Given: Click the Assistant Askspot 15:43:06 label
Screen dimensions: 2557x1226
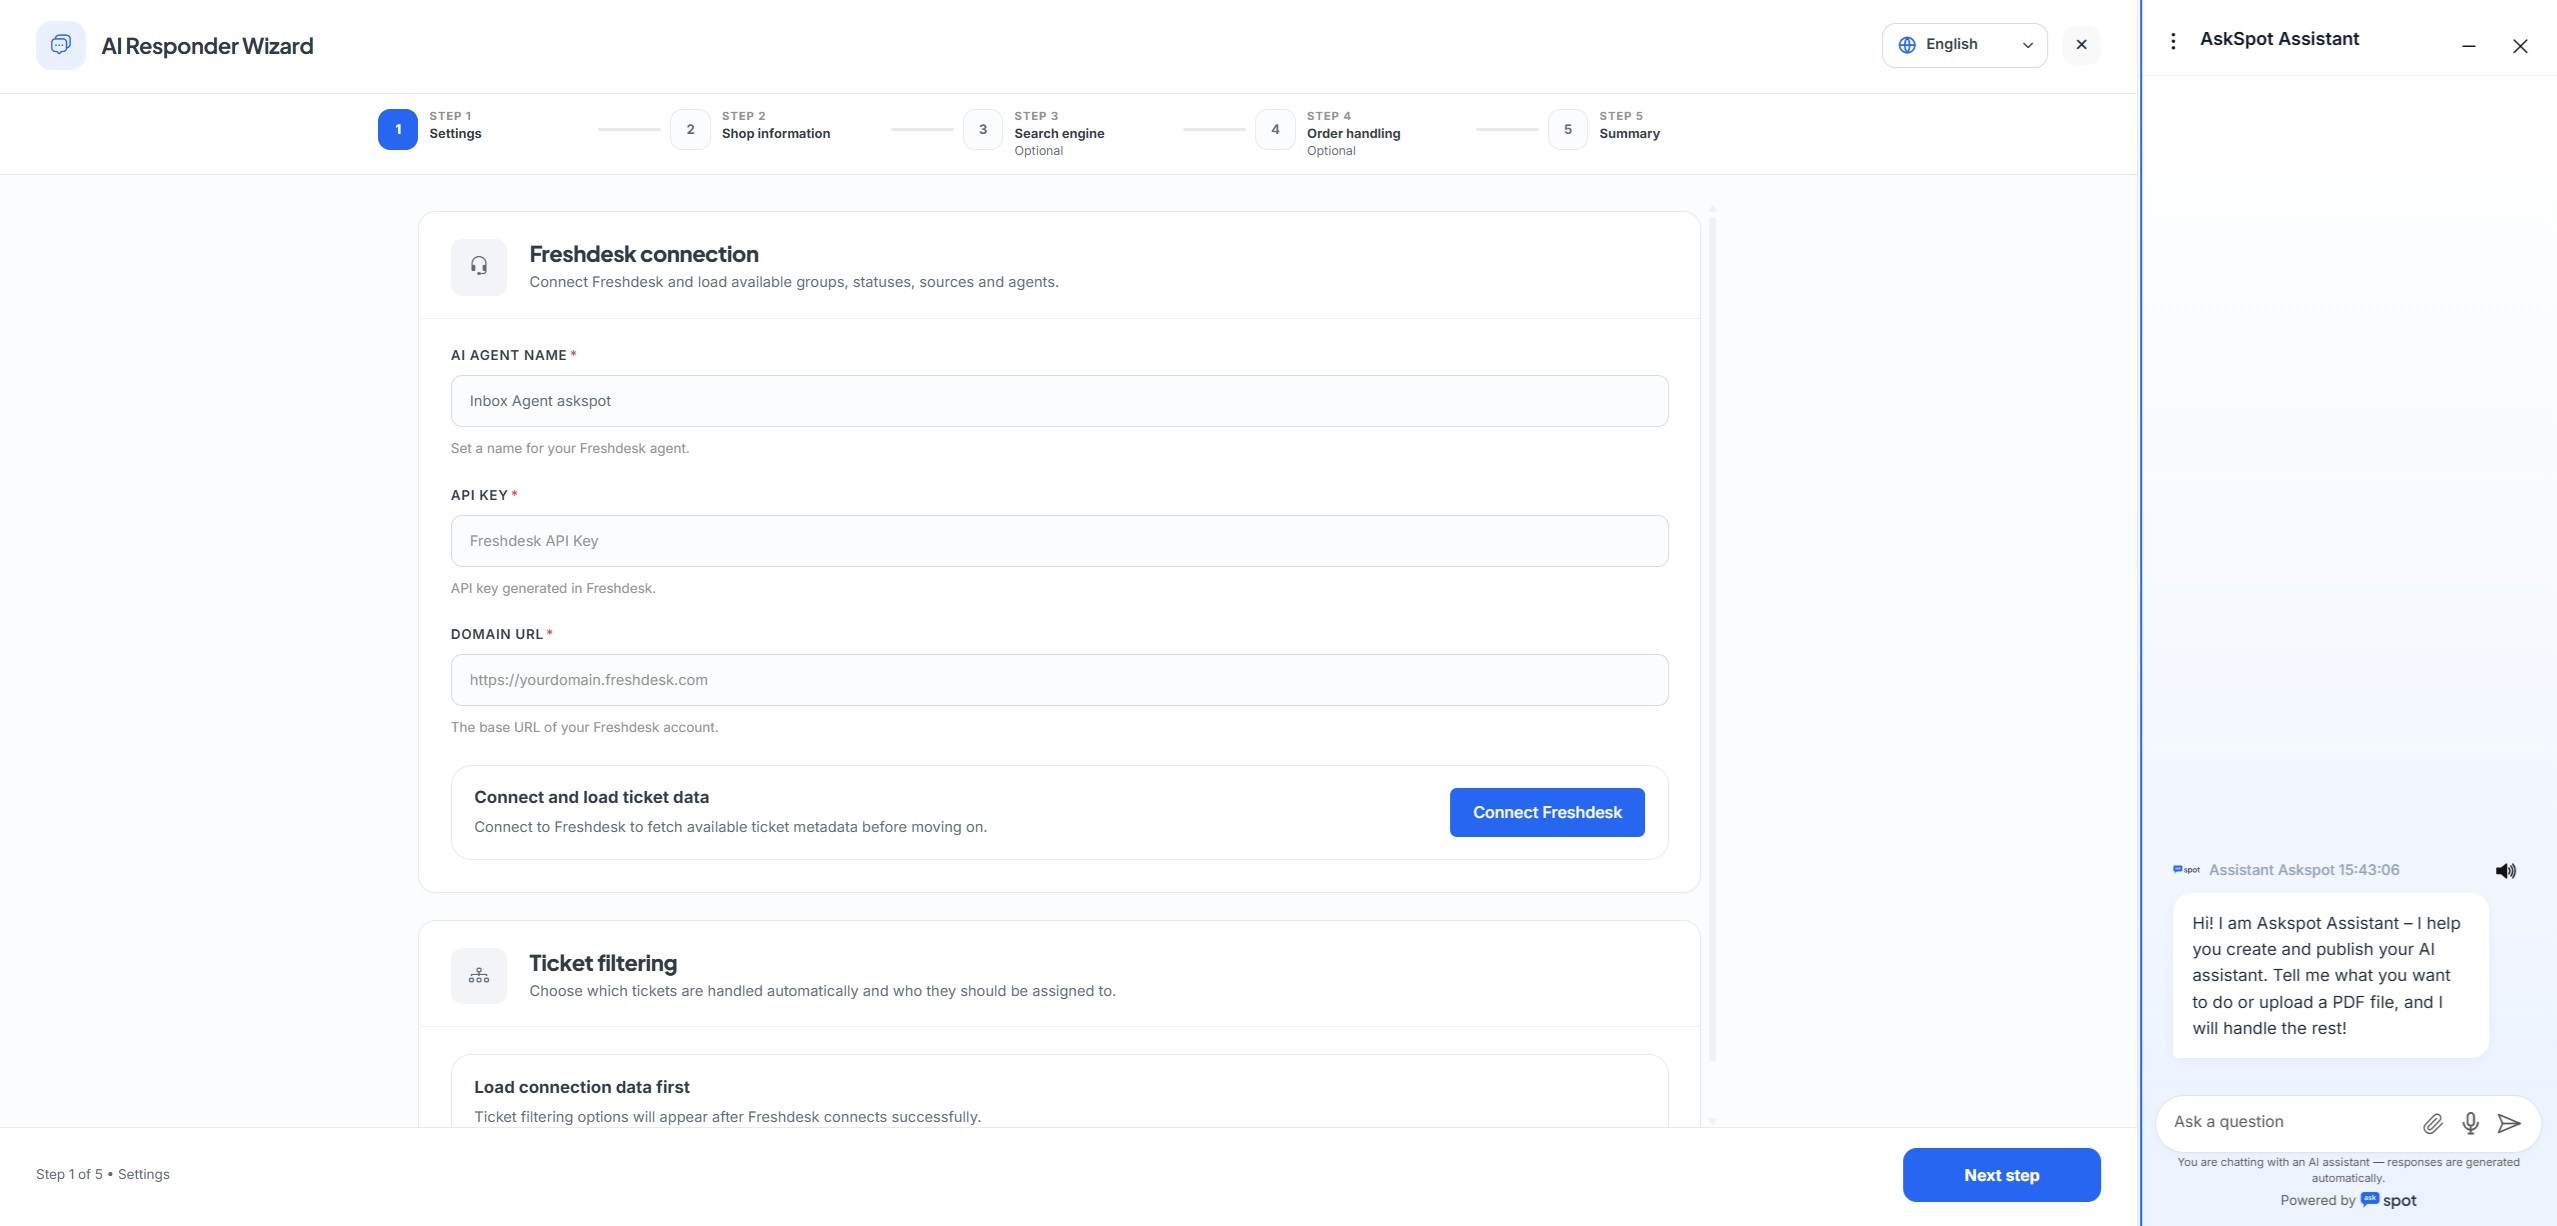Looking at the screenshot, I should coord(2304,870).
